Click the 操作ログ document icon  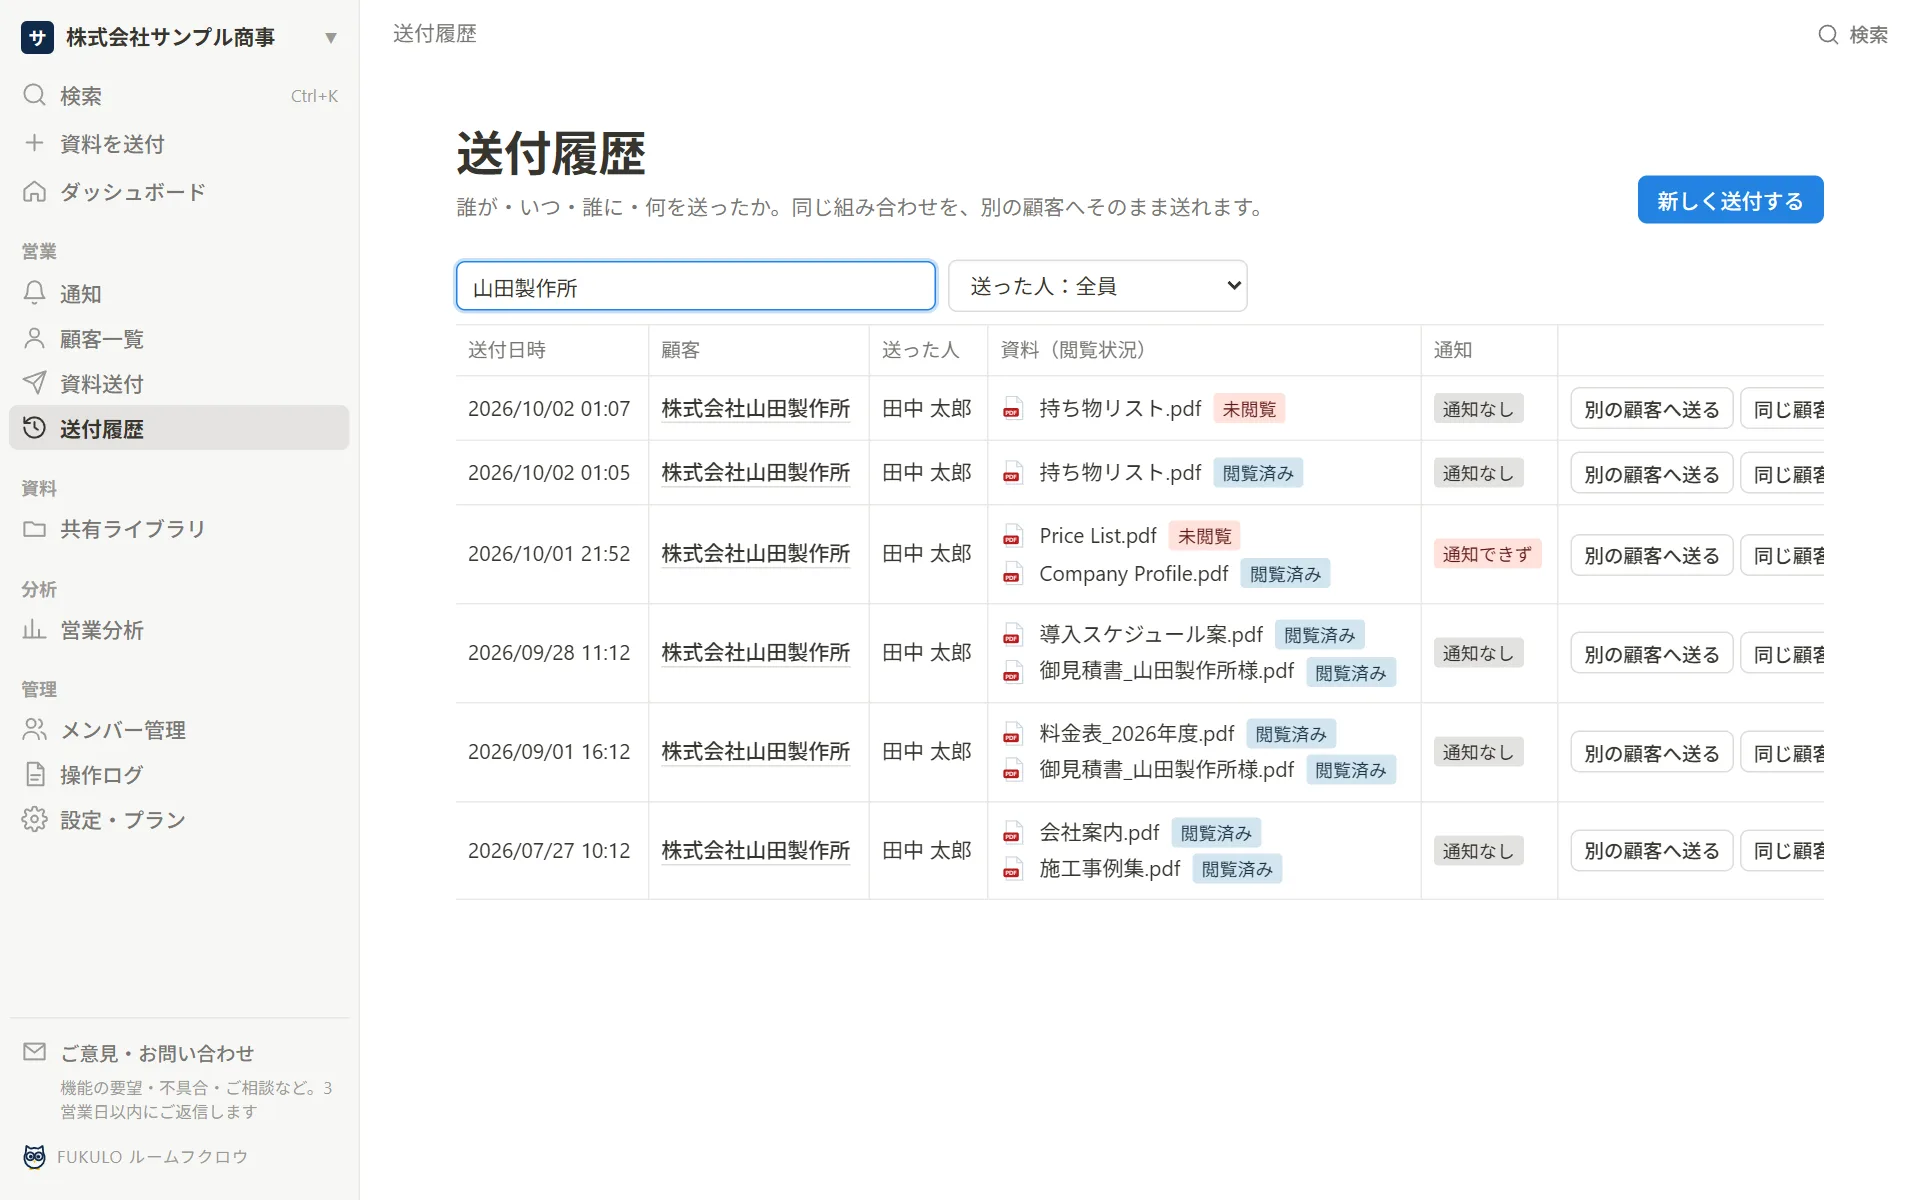[x=35, y=774]
